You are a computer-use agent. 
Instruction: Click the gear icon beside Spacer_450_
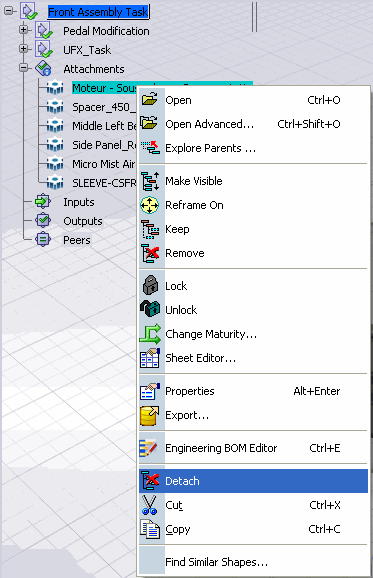[x=55, y=107]
